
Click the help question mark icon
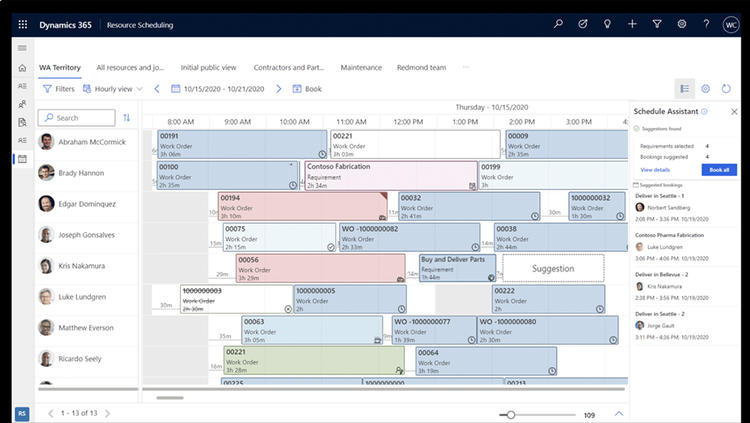[706, 23]
